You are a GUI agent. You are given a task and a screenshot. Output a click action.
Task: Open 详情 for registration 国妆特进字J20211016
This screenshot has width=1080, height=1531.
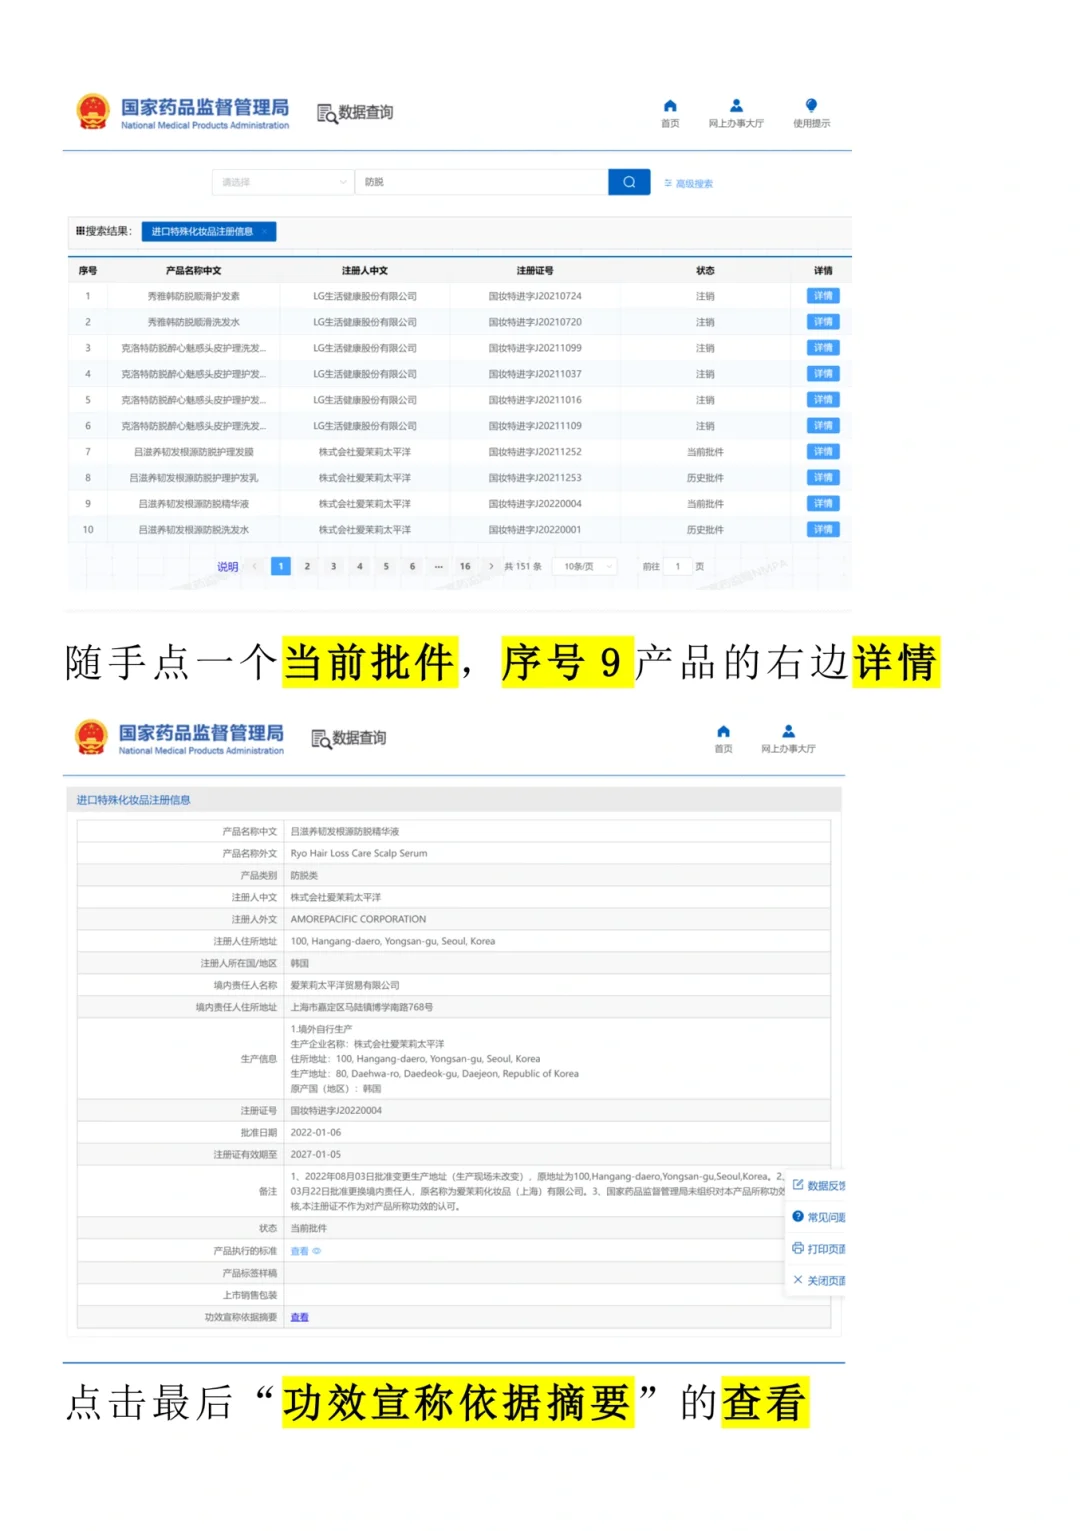coord(823,400)
